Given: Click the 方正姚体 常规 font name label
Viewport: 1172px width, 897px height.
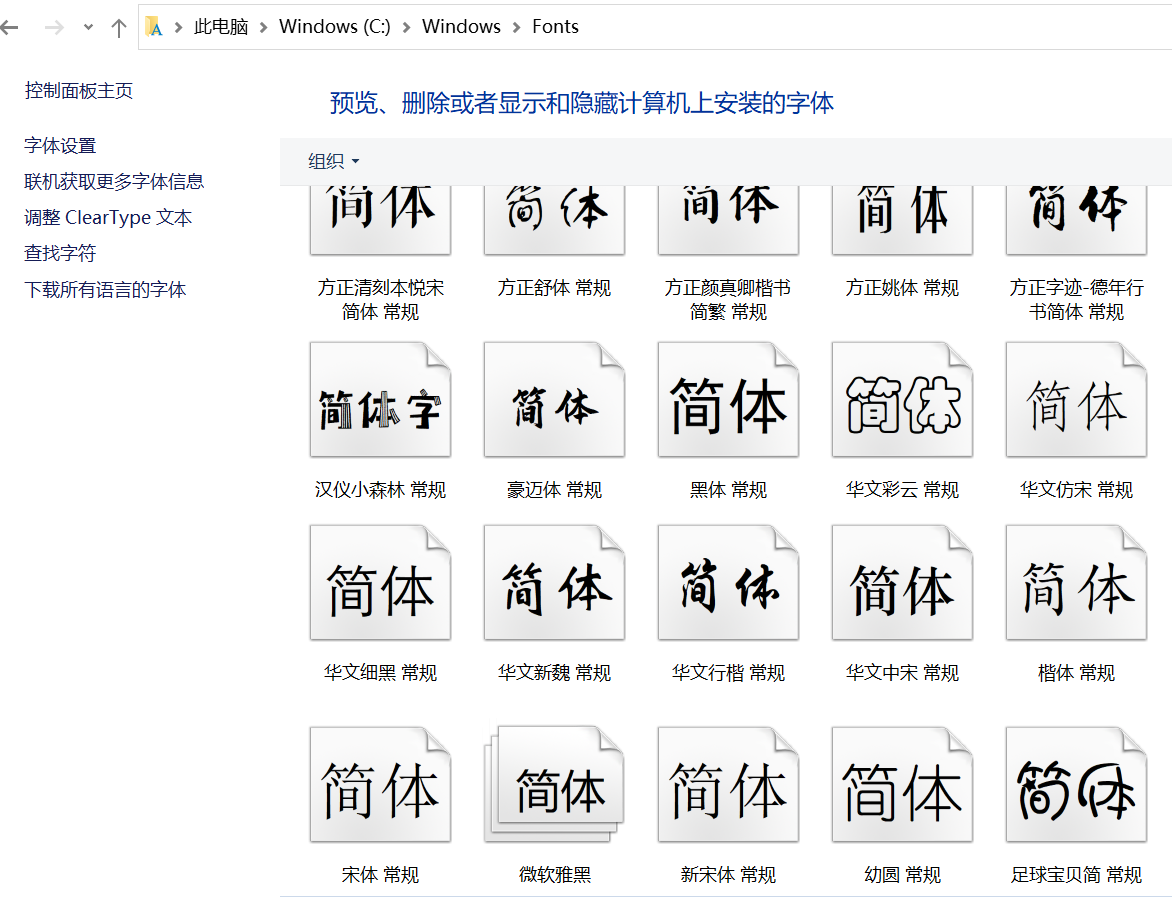Looking at the screenshot, I should [x=902, y=288].
